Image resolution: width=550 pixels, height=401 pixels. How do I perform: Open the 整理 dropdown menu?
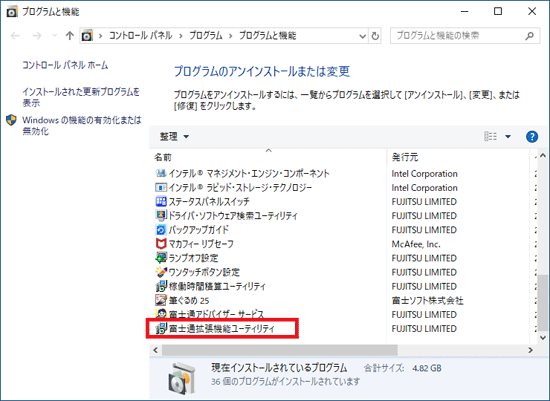click(174, 136)
